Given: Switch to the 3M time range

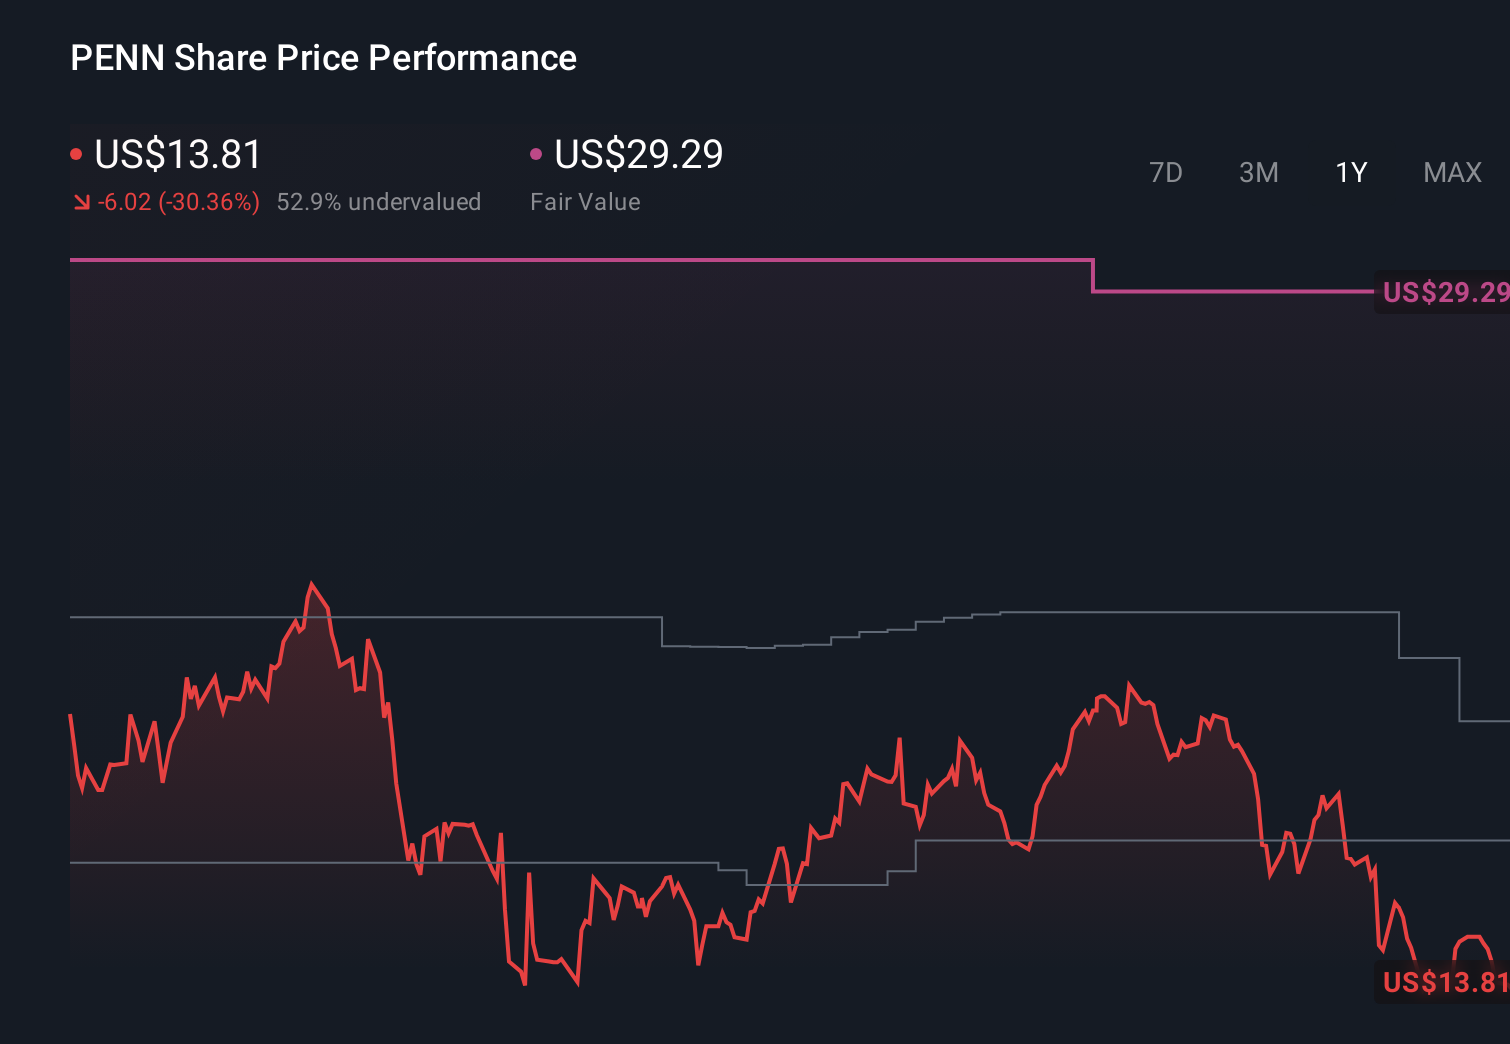Looking at the screenshot, I should [x=1258, y=172].
